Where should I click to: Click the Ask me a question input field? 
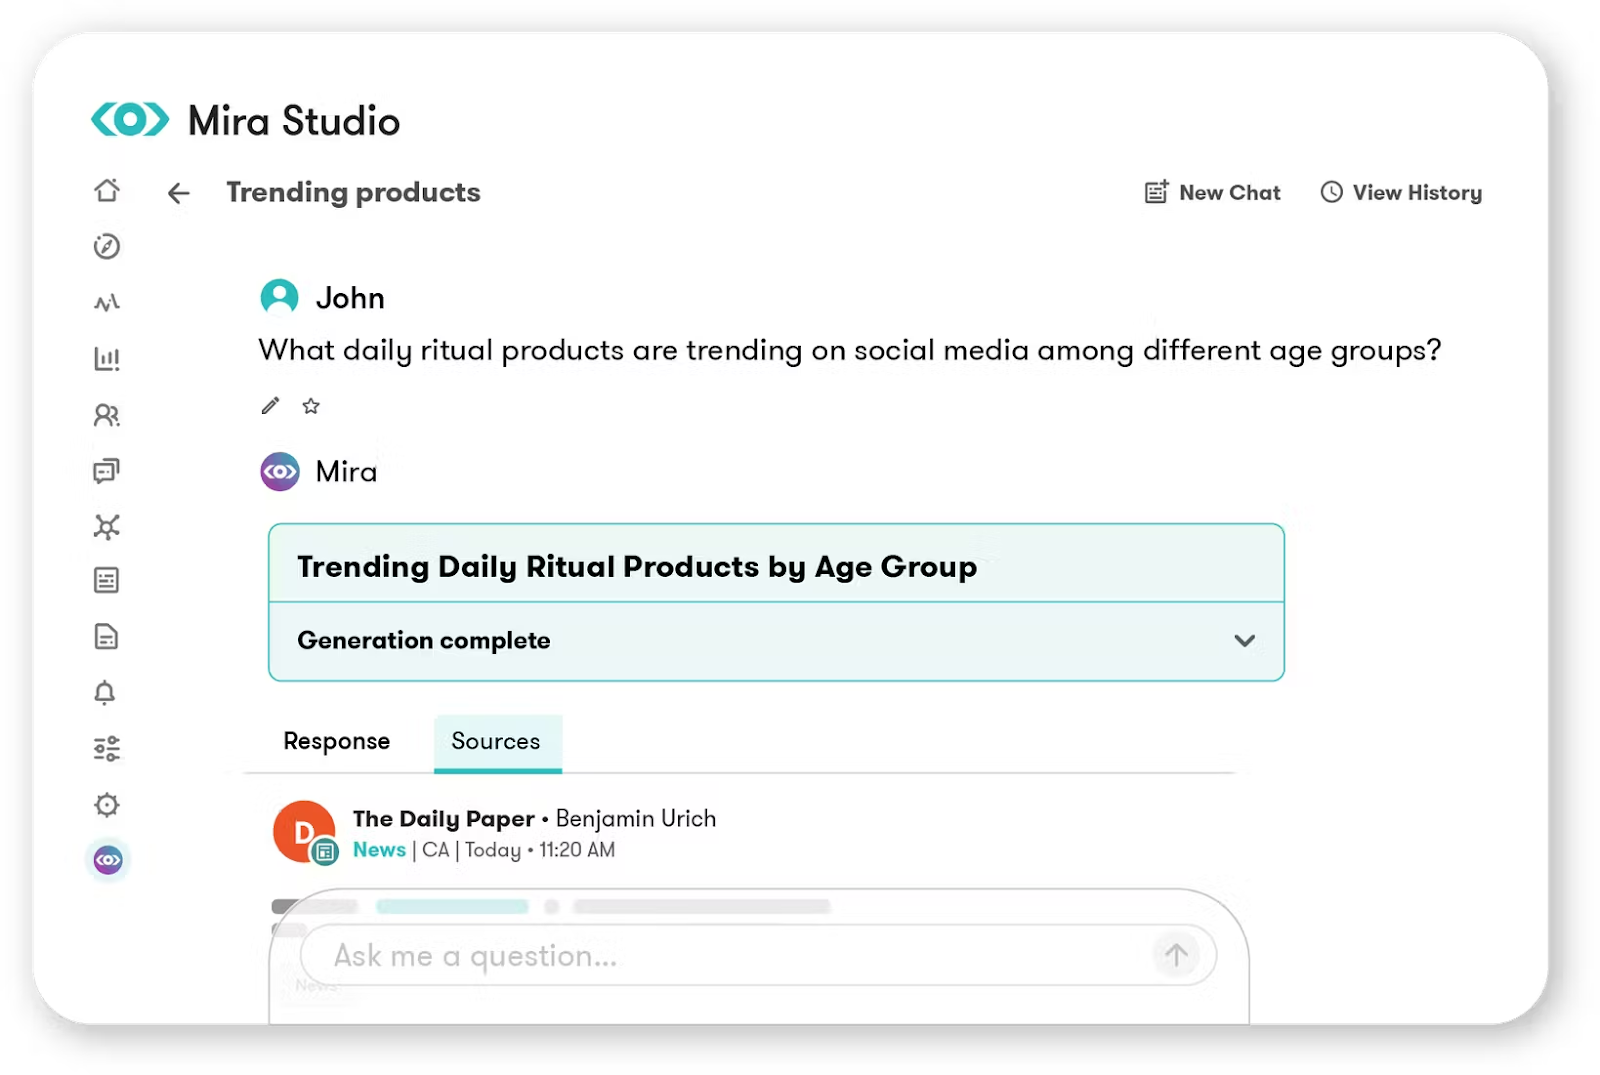point(700,955)
